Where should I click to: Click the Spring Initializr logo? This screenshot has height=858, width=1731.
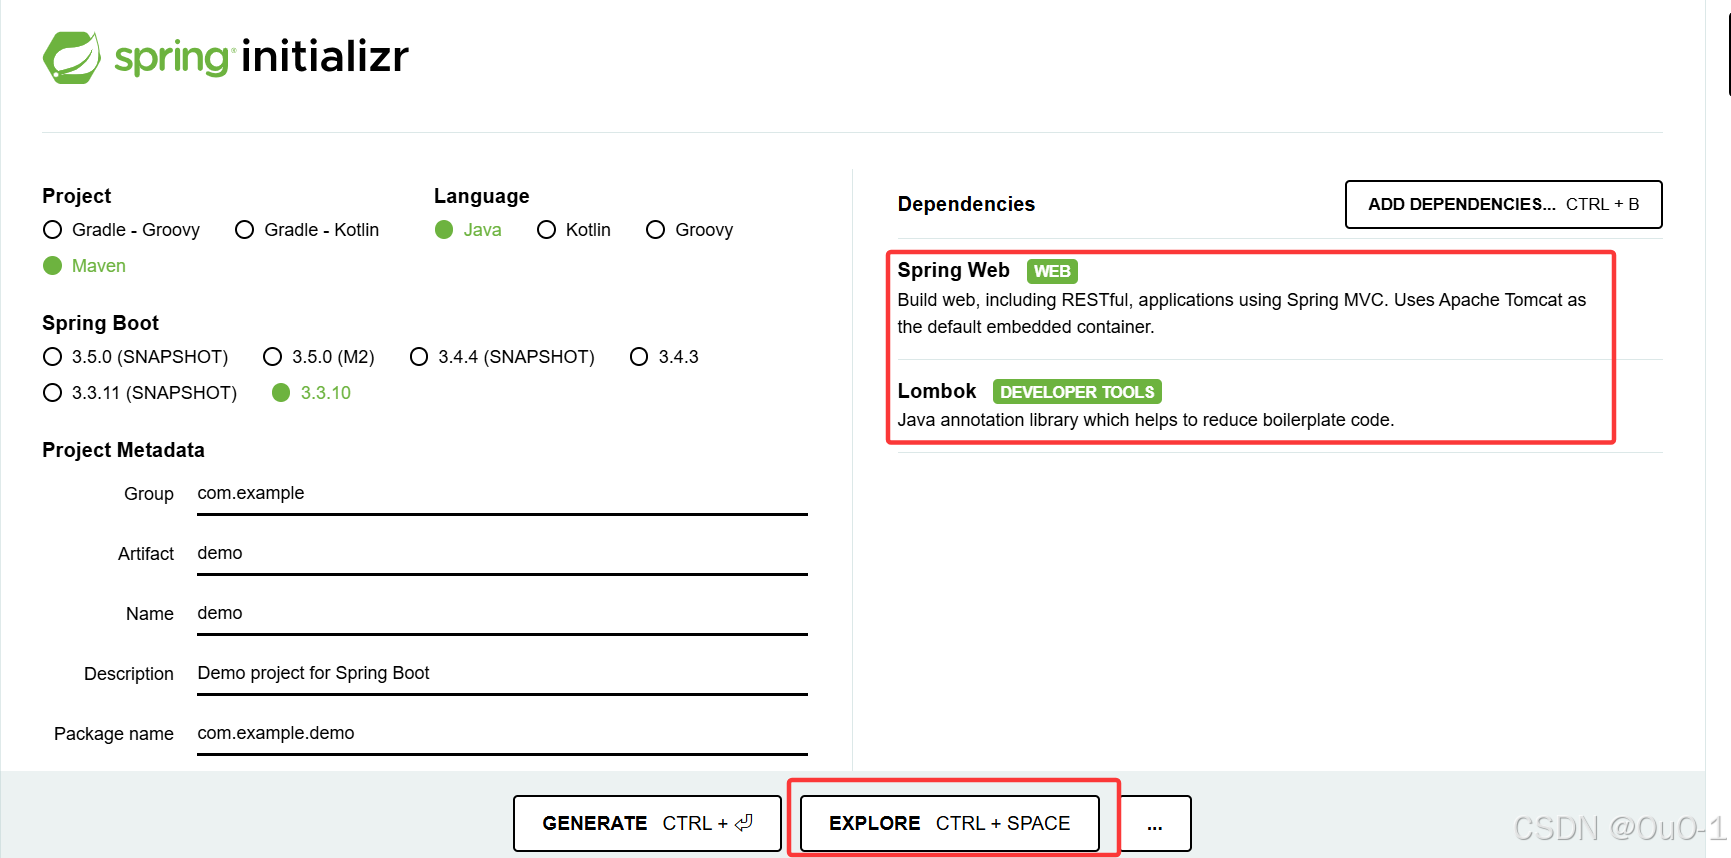226,57
